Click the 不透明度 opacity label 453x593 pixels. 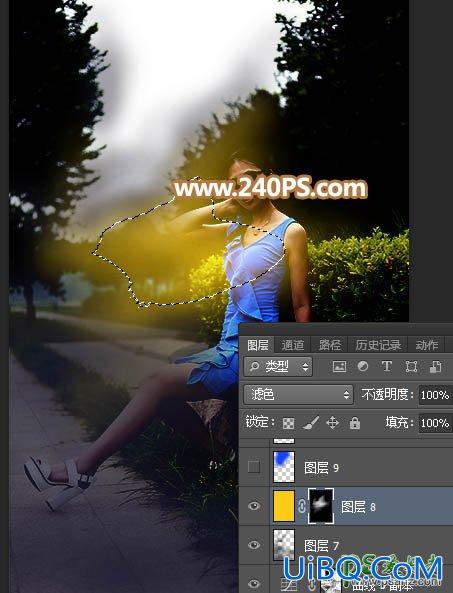click(388, 395)
